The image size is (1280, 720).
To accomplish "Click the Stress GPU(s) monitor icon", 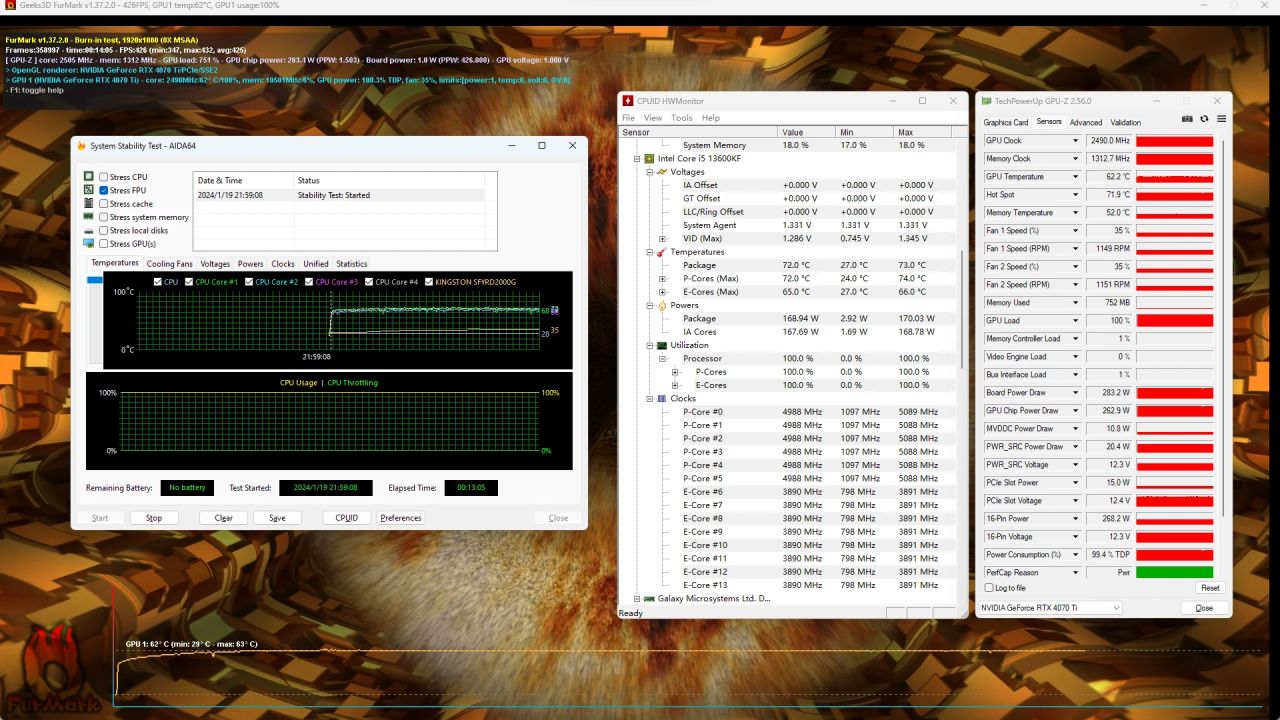I will (x=89, y=243).
